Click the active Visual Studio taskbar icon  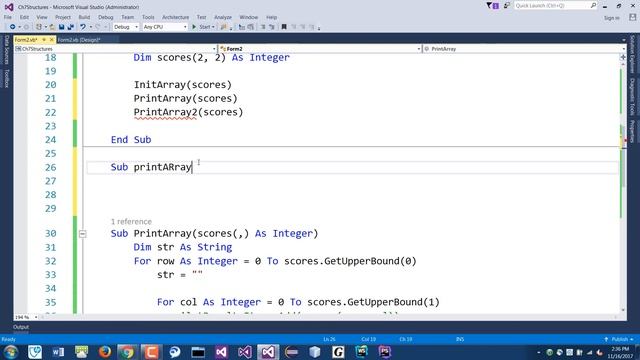268,352
